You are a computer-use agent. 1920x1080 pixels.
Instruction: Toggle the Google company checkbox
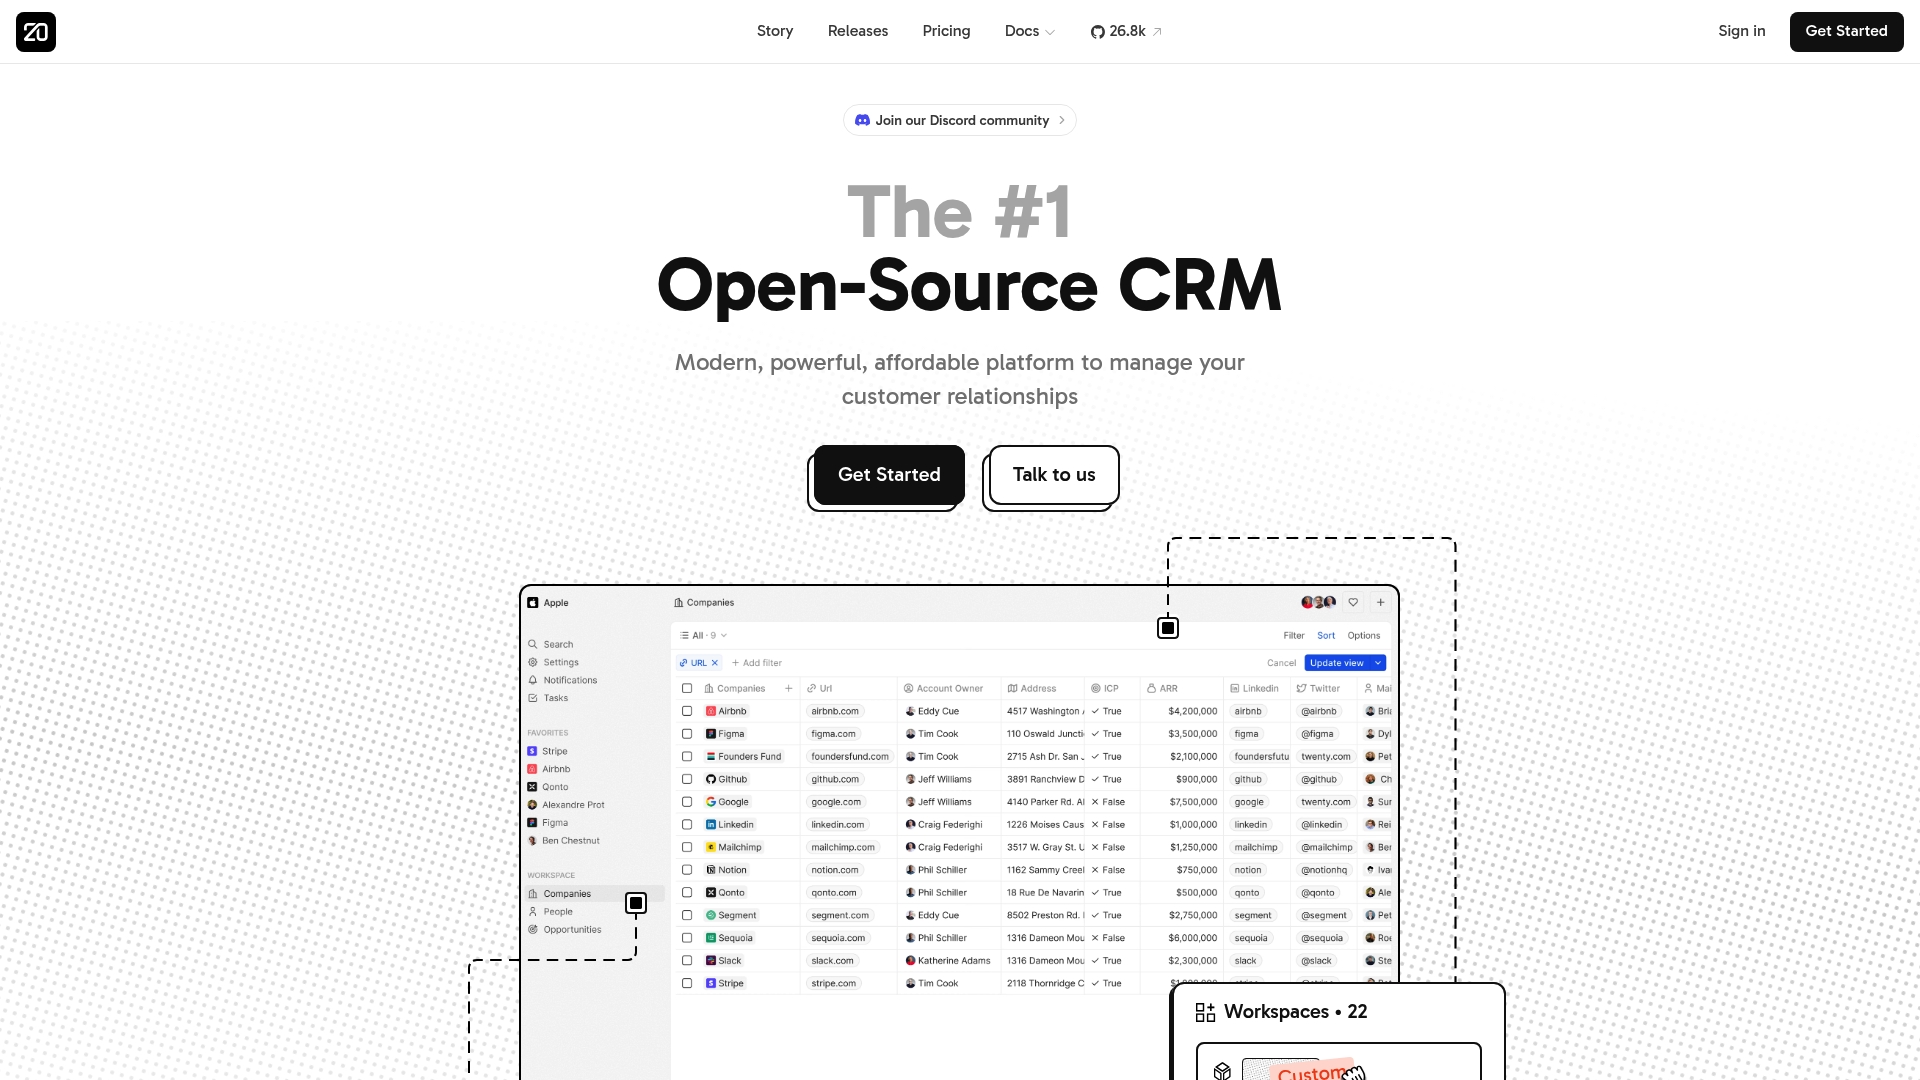point(686,802)
